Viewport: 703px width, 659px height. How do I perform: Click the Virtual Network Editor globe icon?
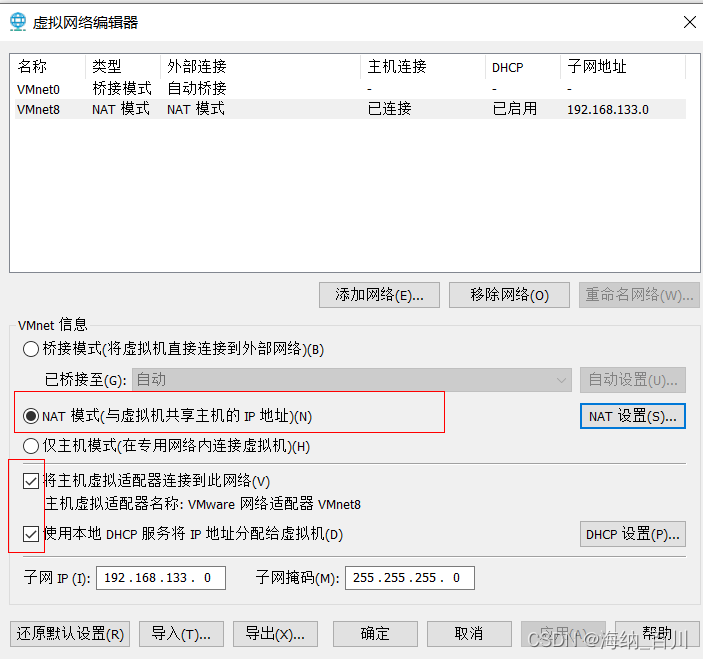[x=18, y=22]
